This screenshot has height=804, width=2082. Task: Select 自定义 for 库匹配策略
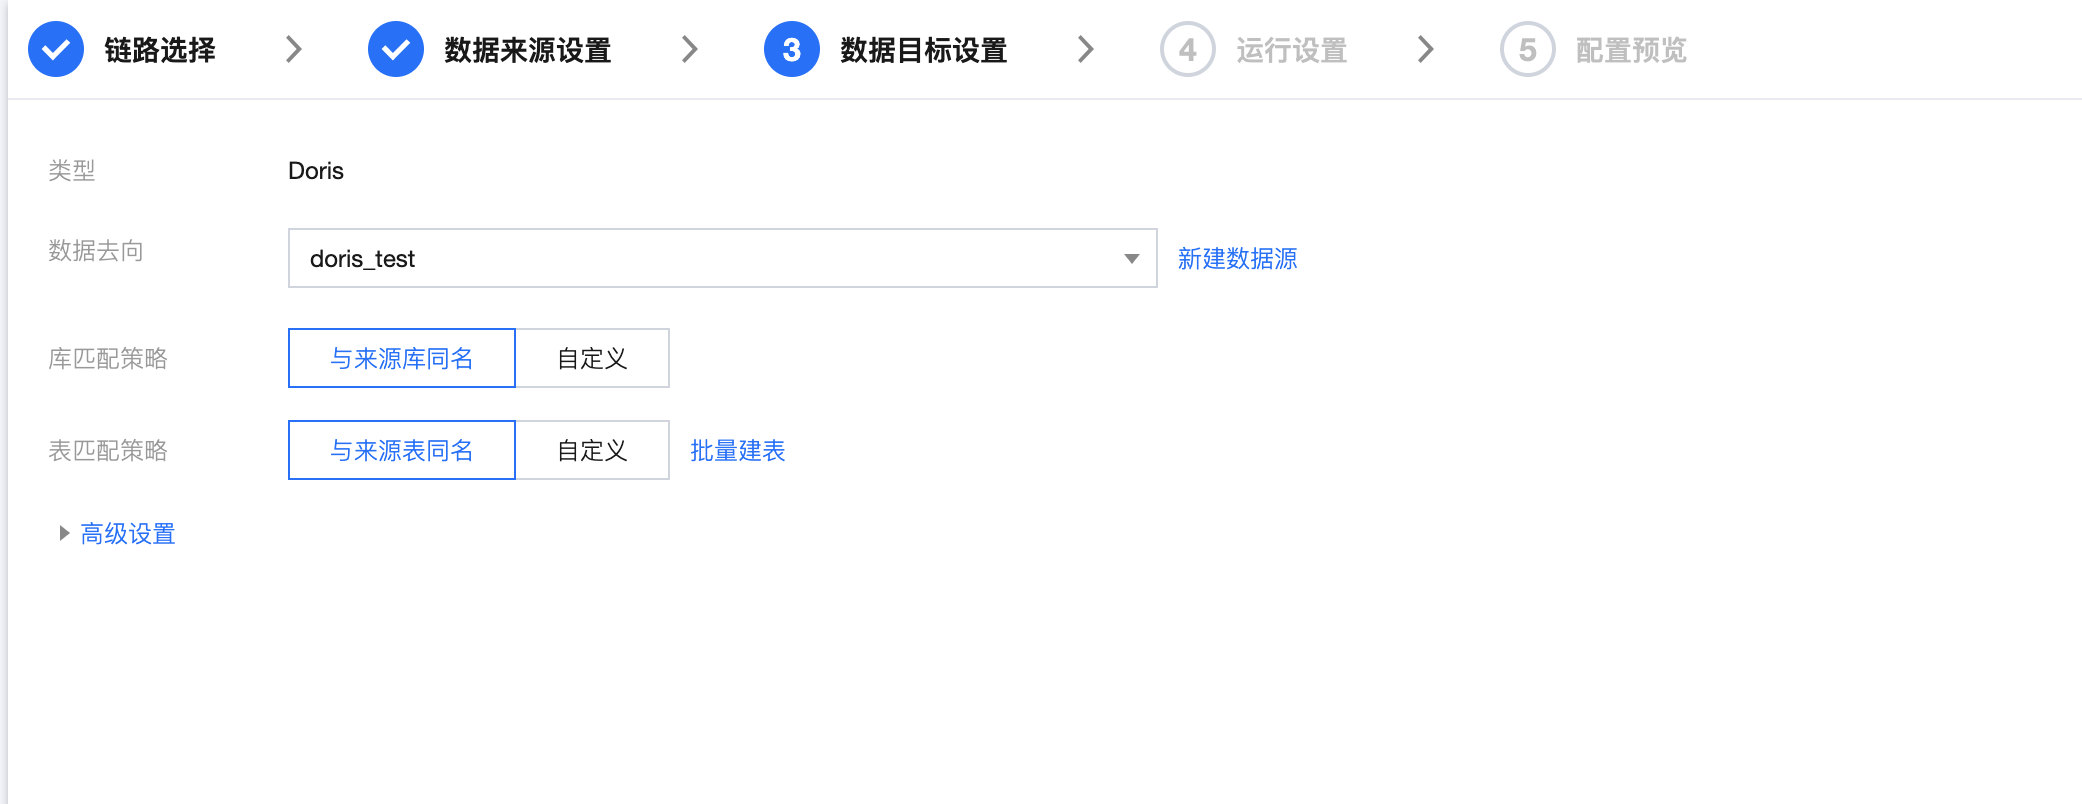click(x=592, y=358)
